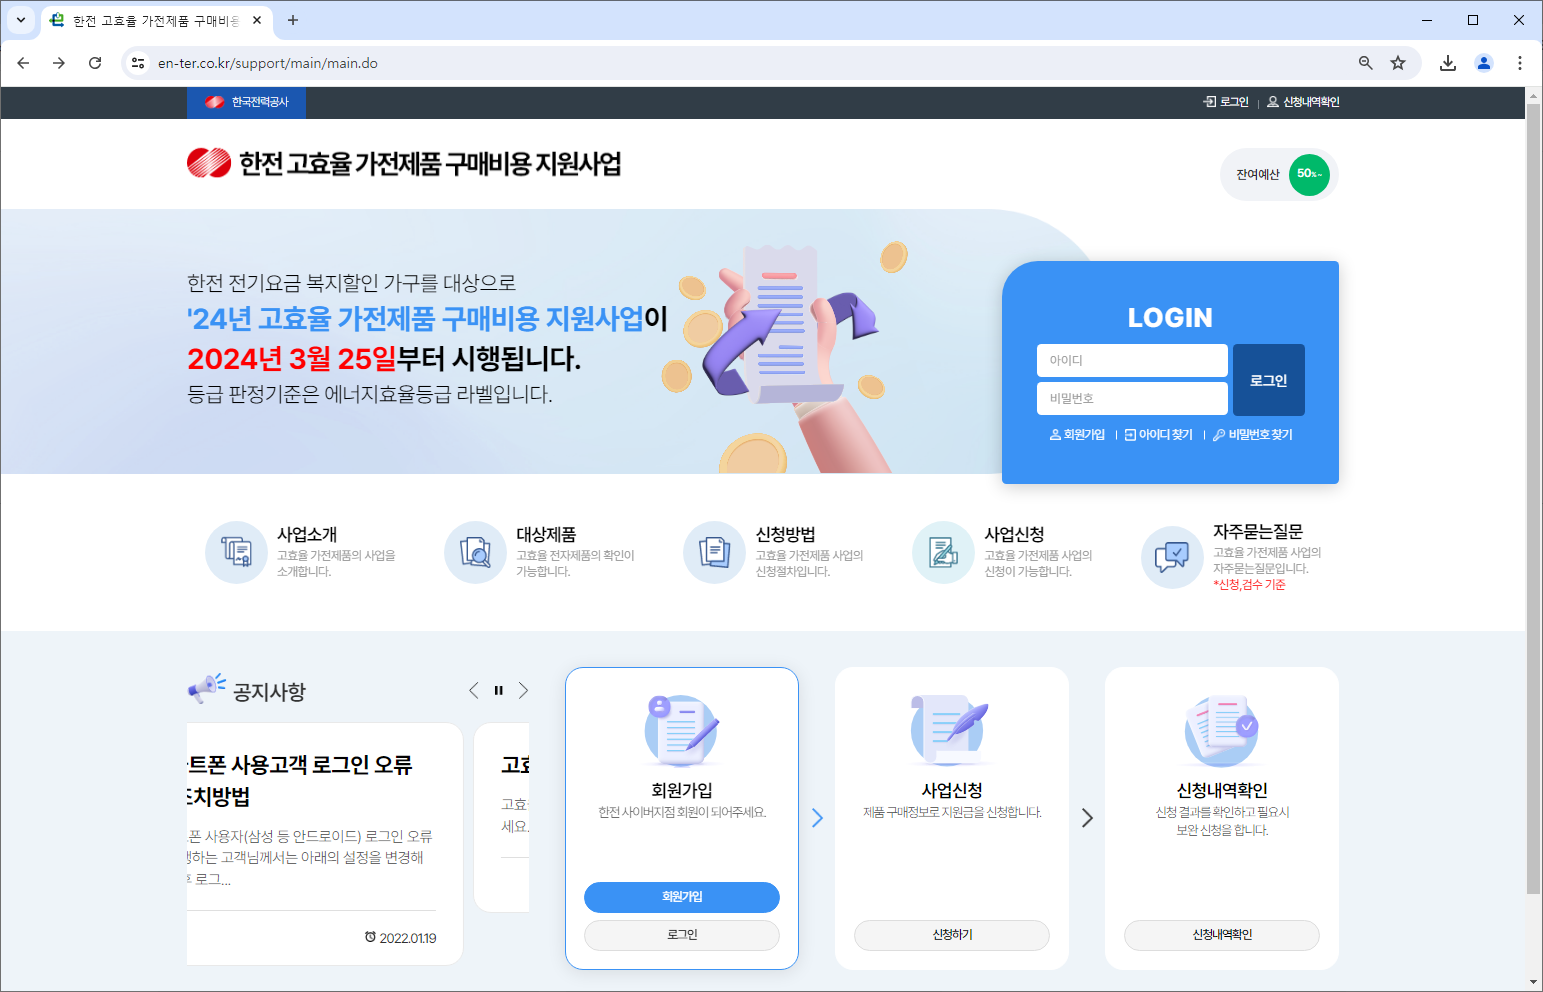Open the tab search dropdown arrow
Screen dimensions: 1543x992
coord(20,20)
